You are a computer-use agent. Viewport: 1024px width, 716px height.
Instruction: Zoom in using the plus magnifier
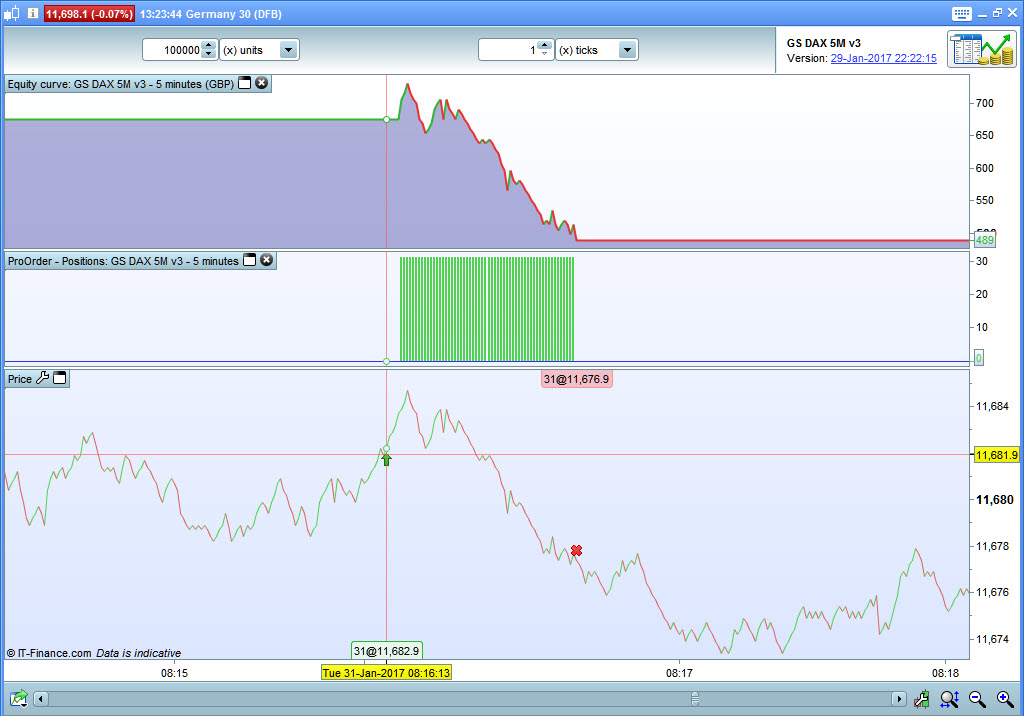click(1005, 699)
